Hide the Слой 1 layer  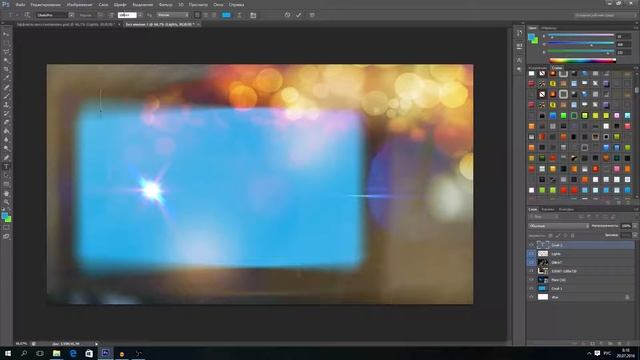tap(531, 288)
